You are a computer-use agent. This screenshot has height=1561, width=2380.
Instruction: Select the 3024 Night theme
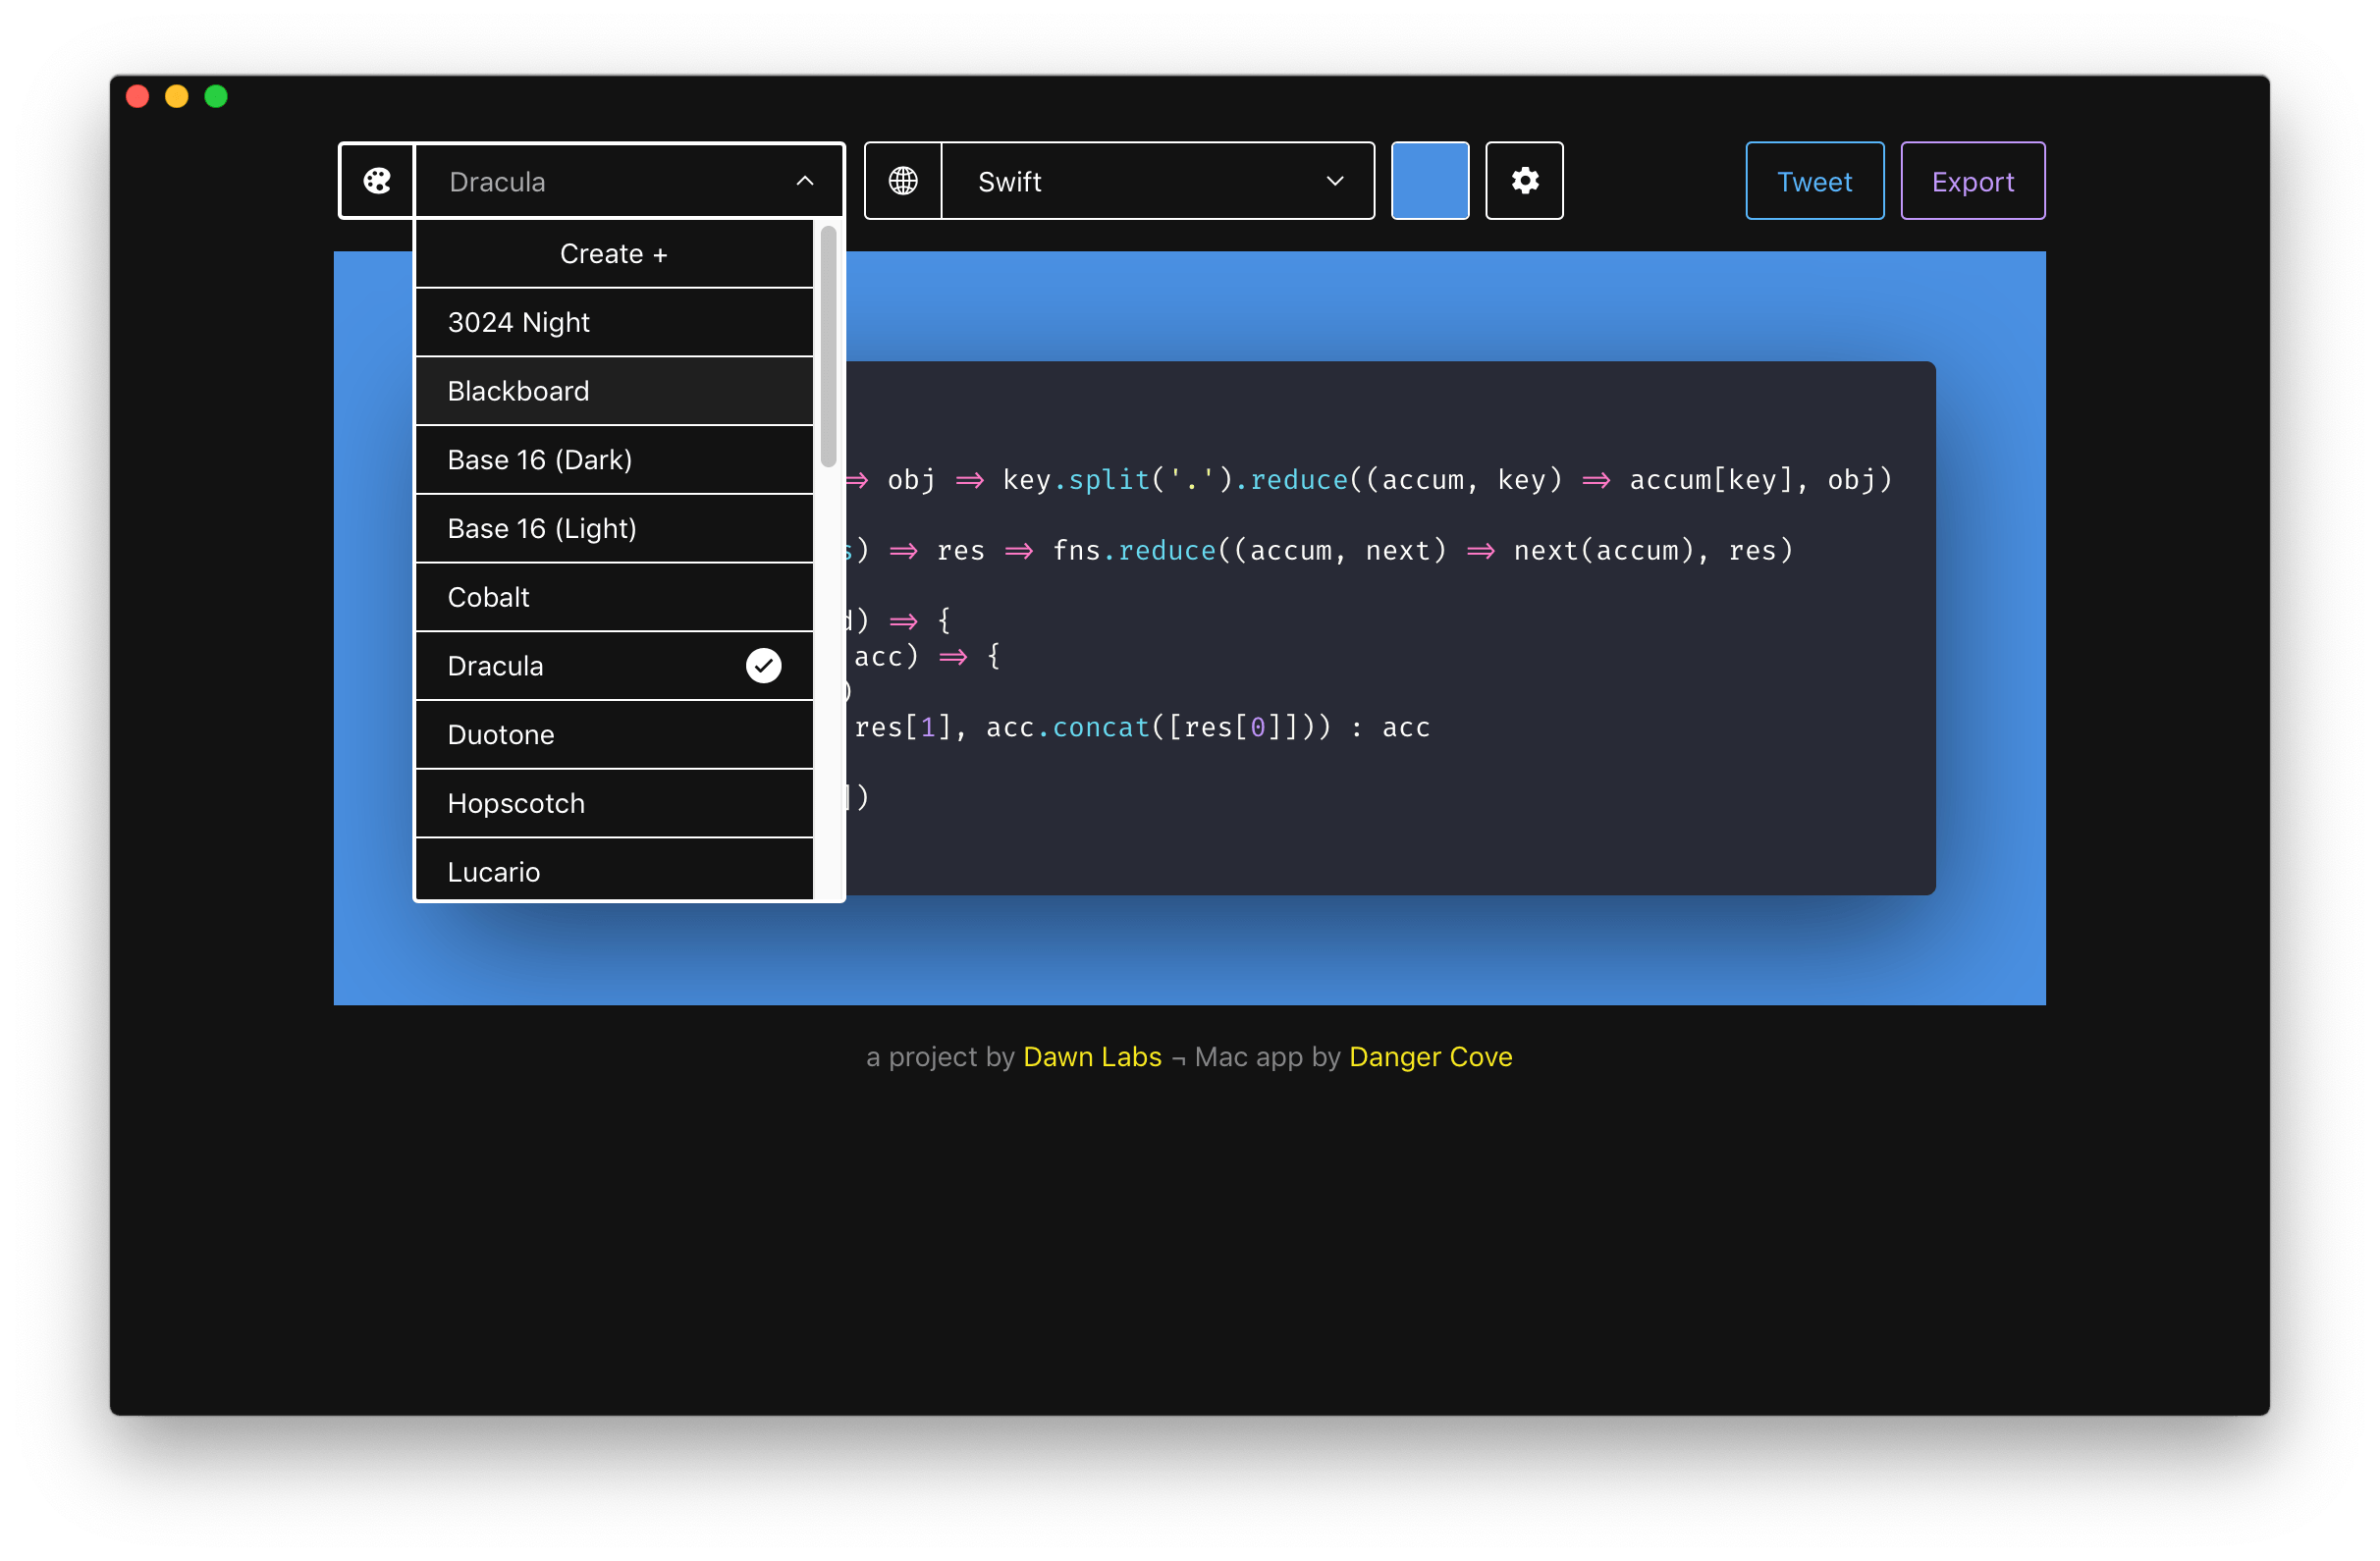click(614, 323)
